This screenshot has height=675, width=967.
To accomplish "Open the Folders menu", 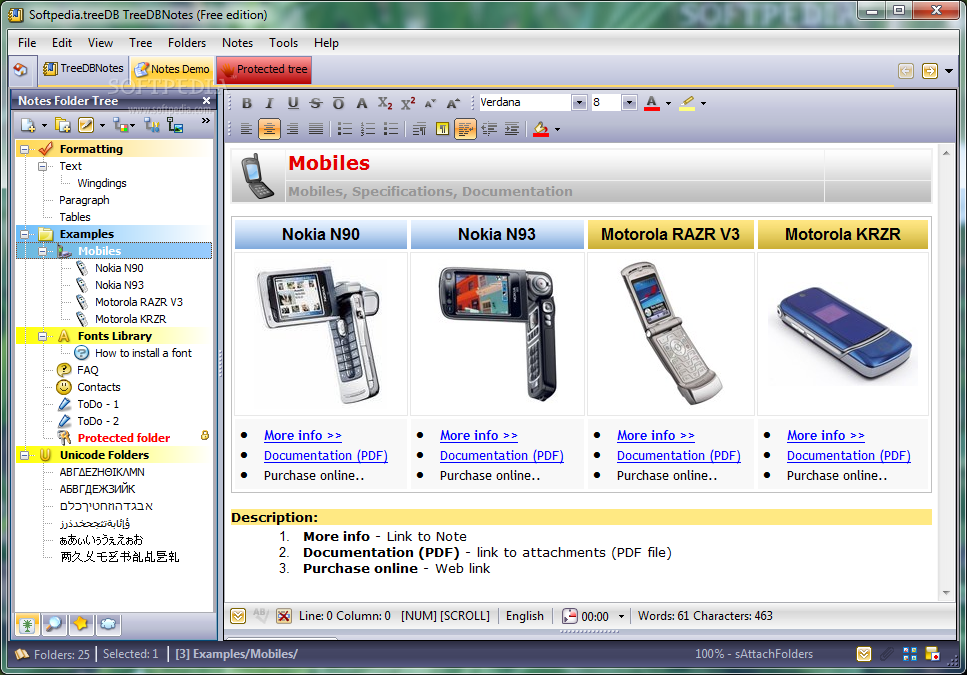I will point(187,43).
